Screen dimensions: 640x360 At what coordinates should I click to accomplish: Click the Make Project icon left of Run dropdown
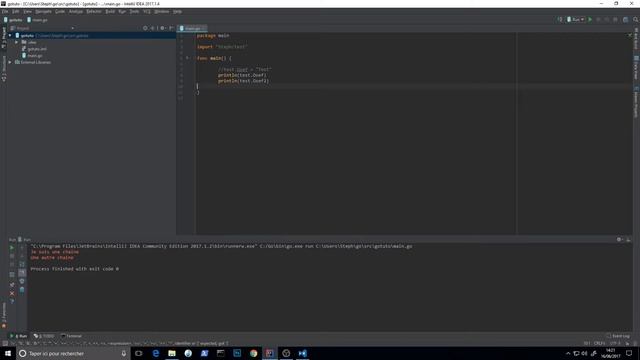click(x=560, y=19)
